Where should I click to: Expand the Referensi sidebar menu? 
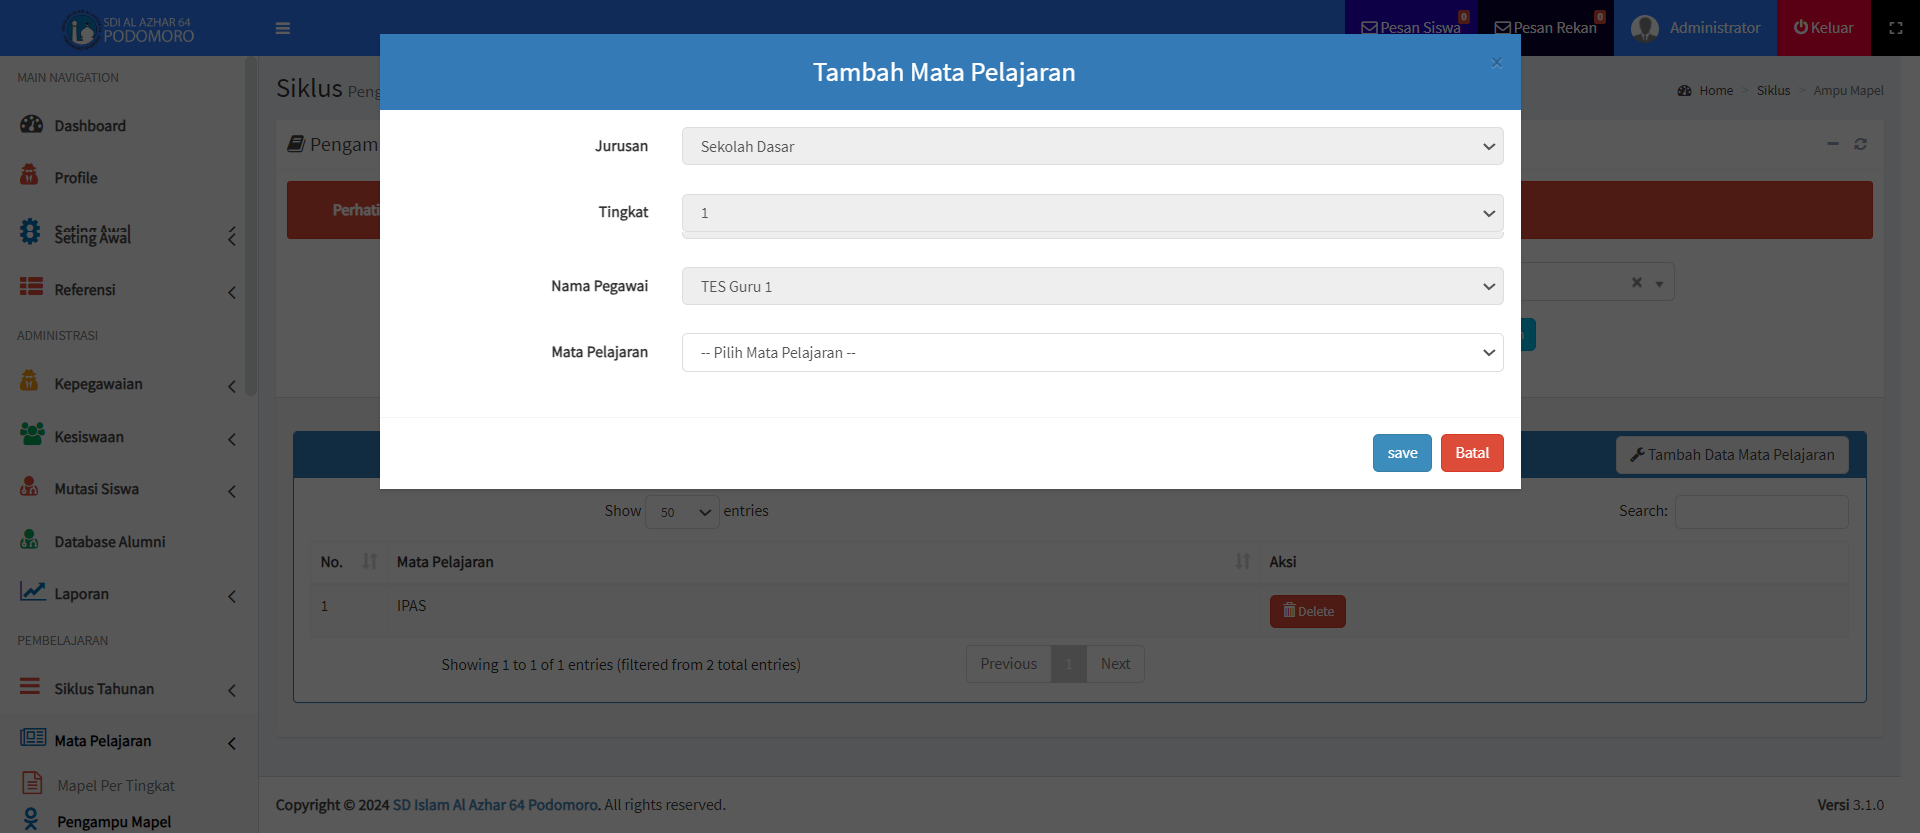85,290
